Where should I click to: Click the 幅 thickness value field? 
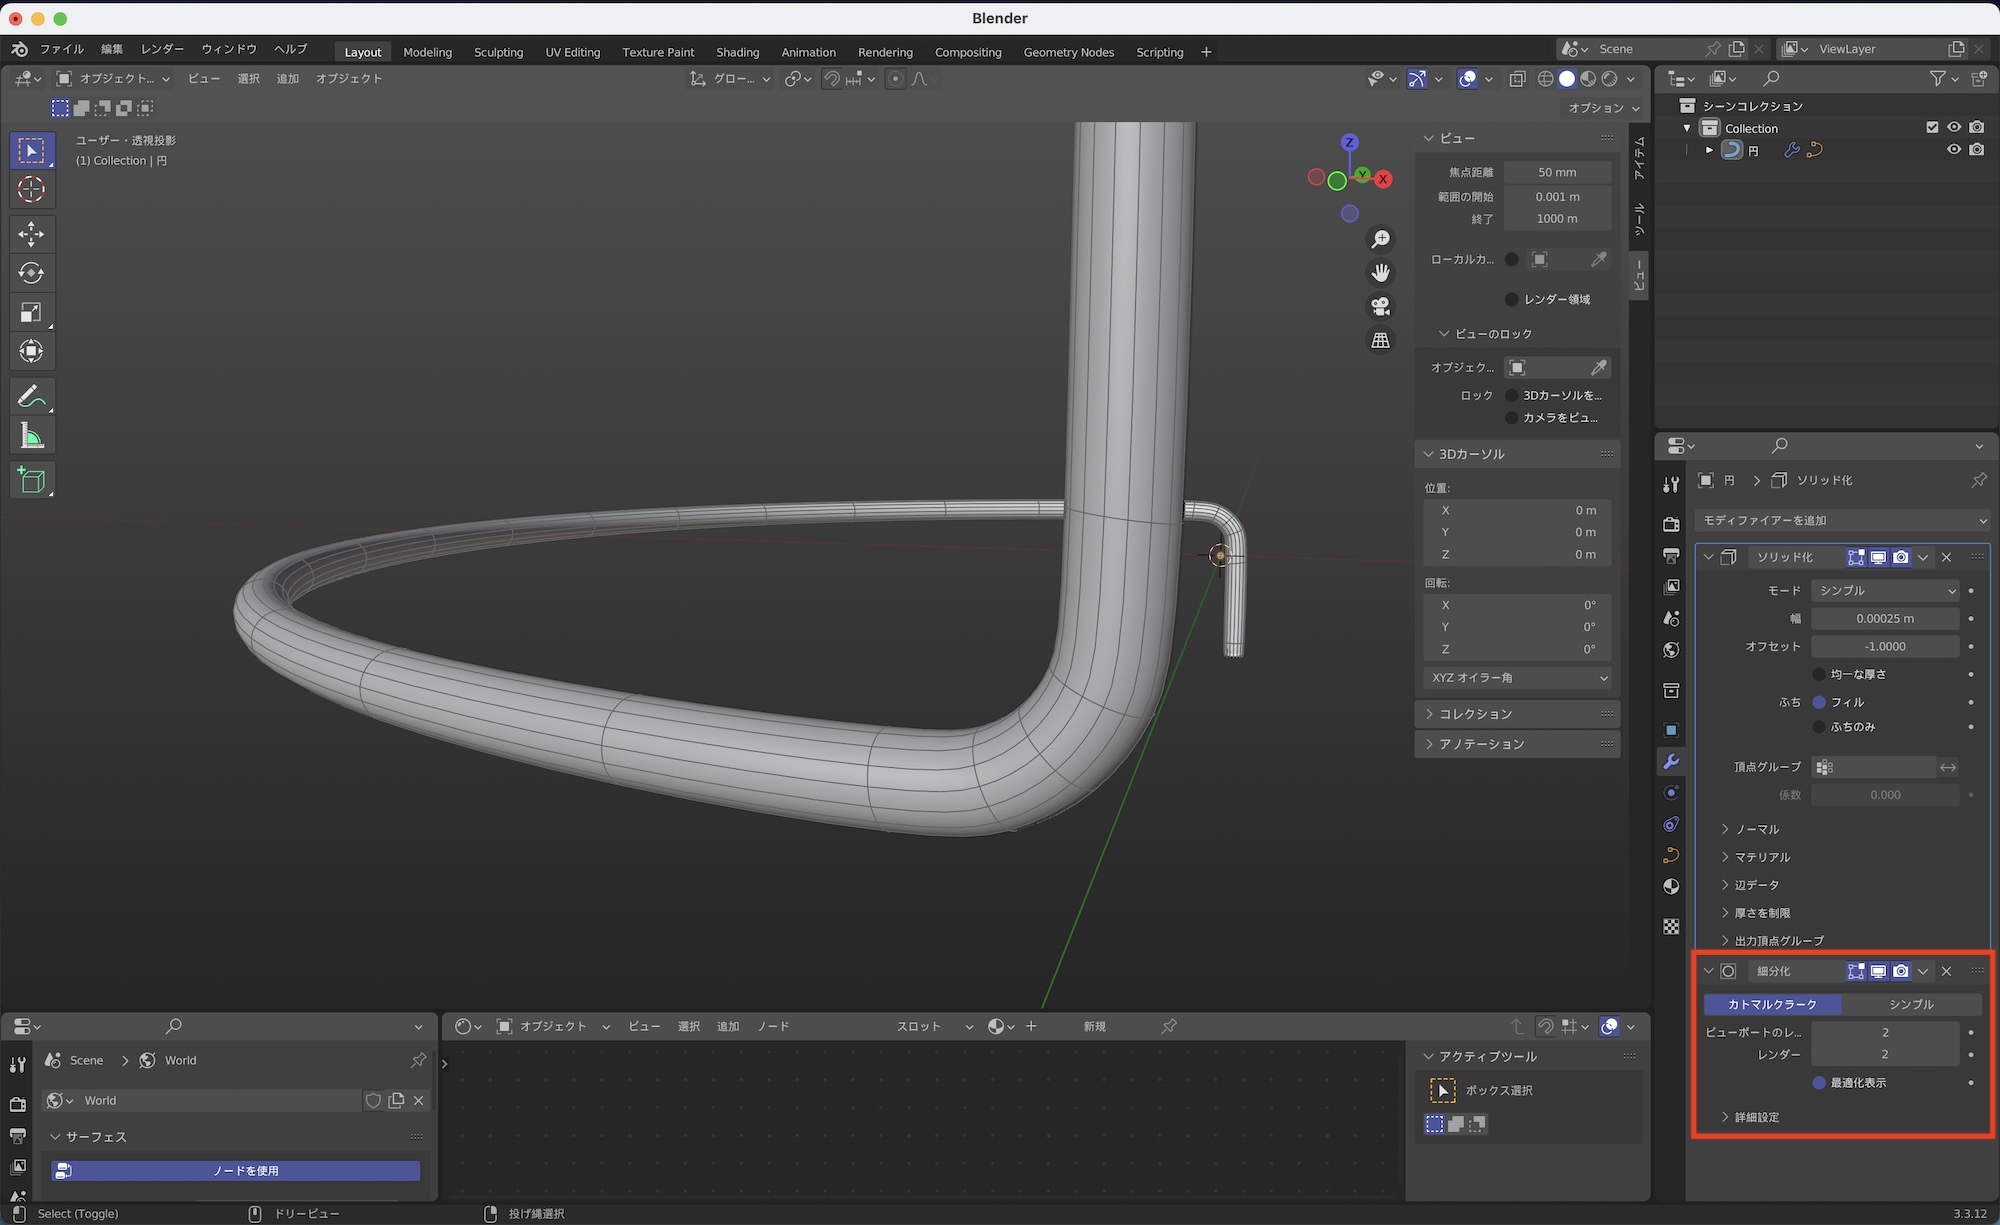(1885, 619)
